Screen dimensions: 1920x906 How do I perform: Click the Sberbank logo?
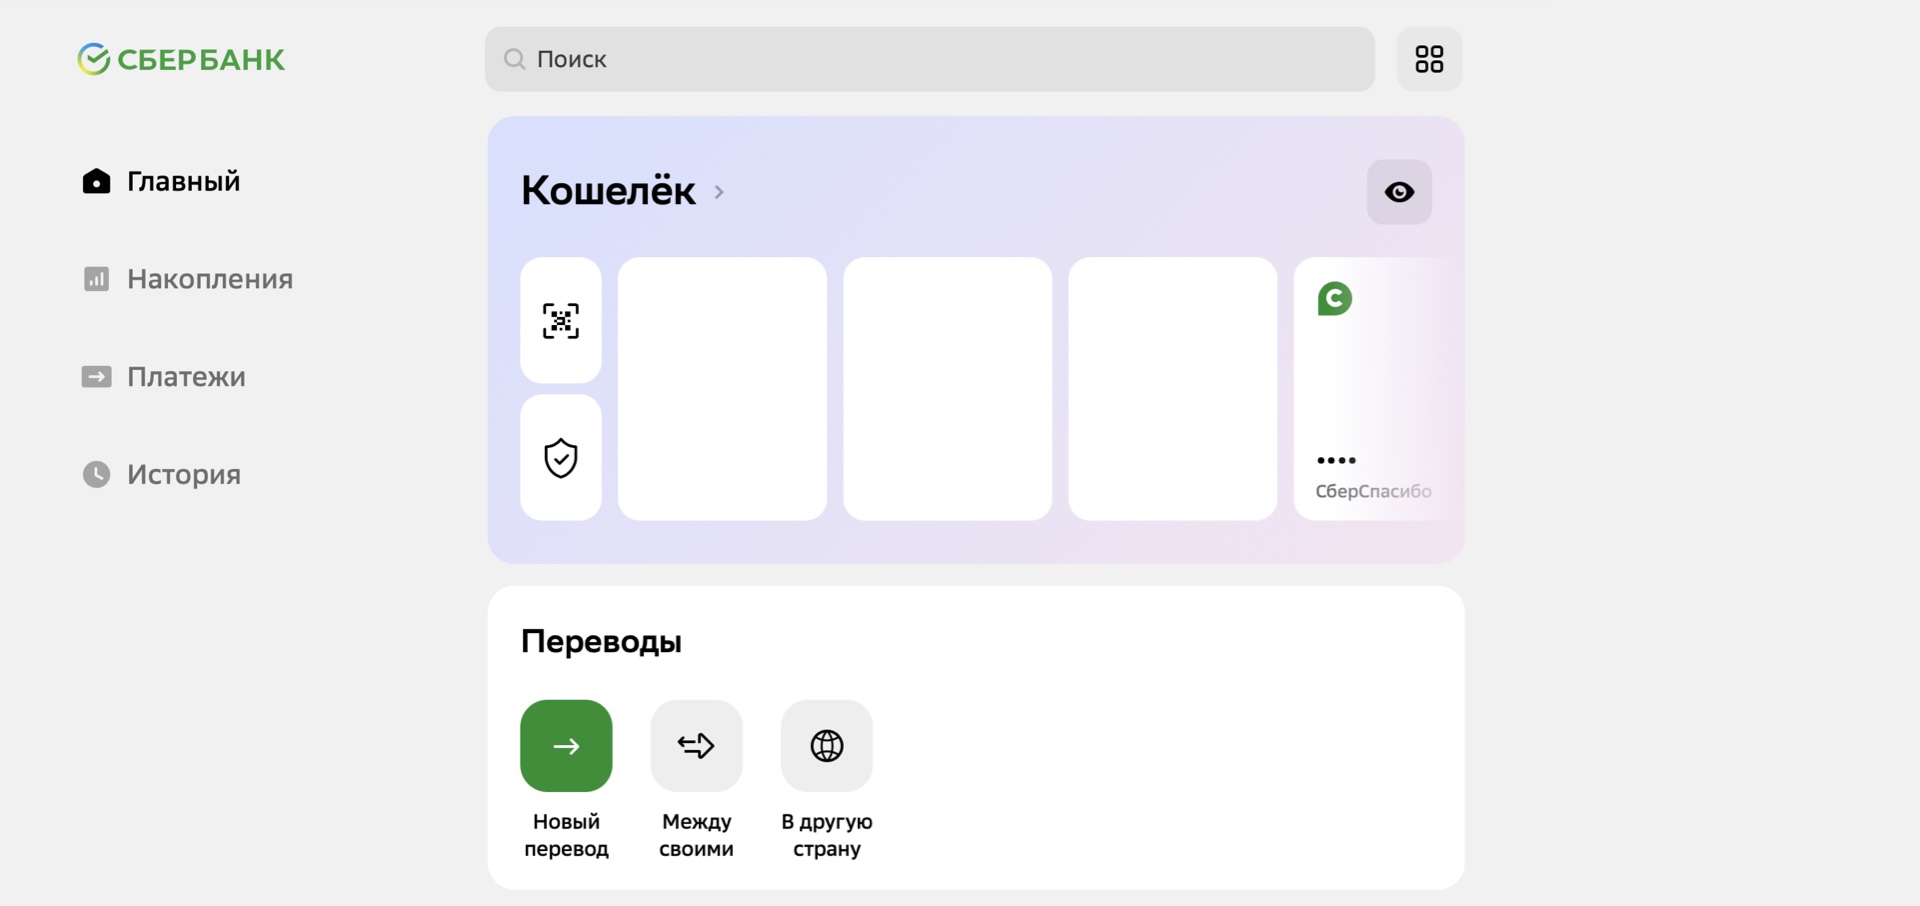[x=181, y=60]
